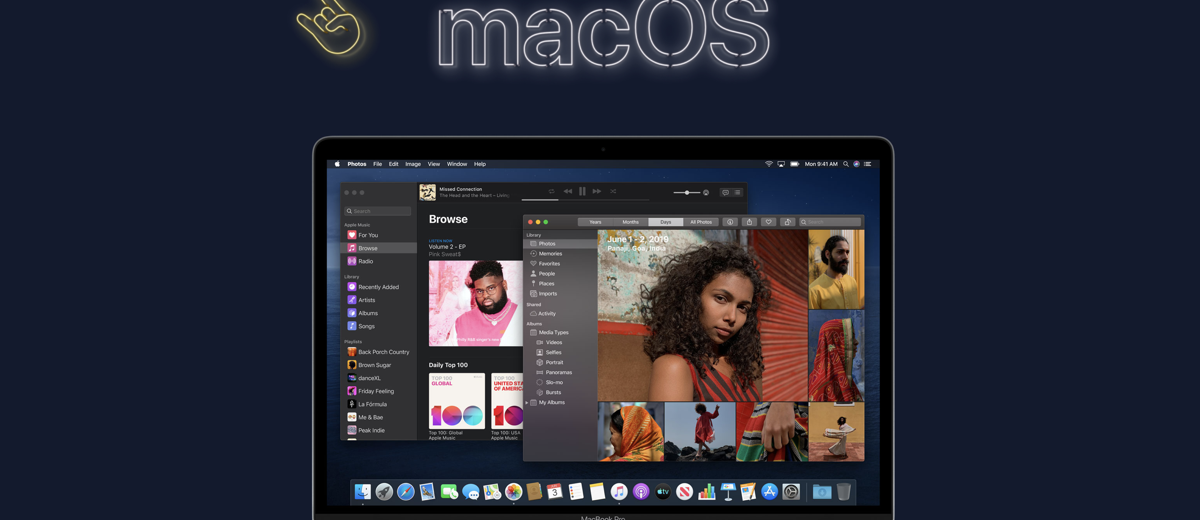
Task: Open the View menu
Action: (434, 164)
